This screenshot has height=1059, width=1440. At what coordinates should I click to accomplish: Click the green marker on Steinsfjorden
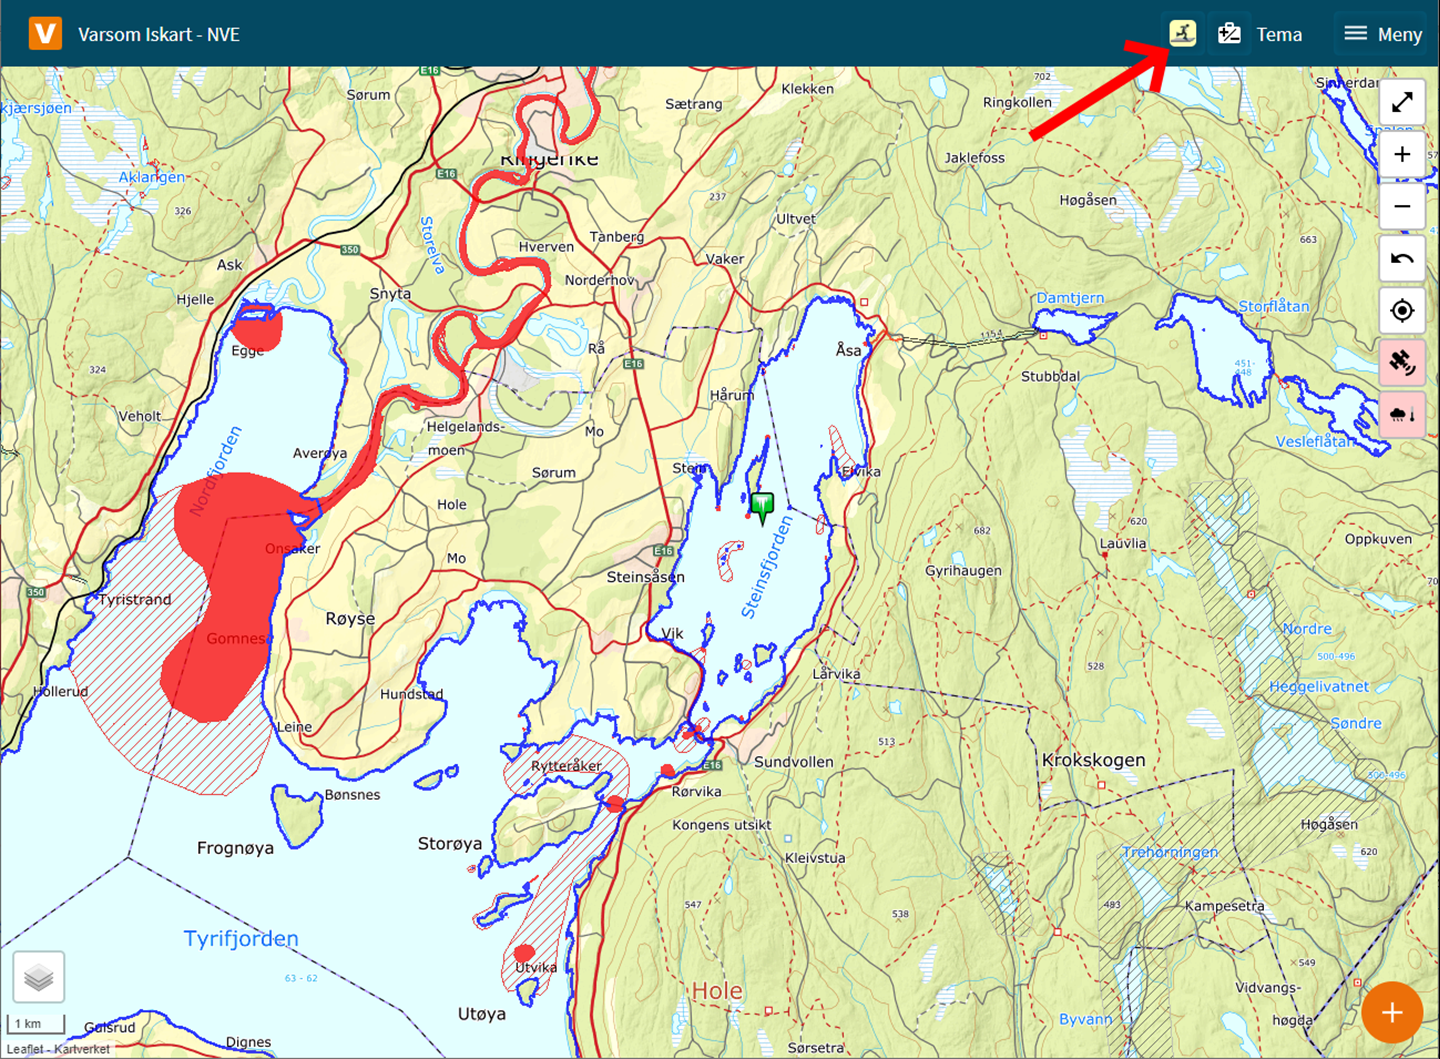pos(762,505)
